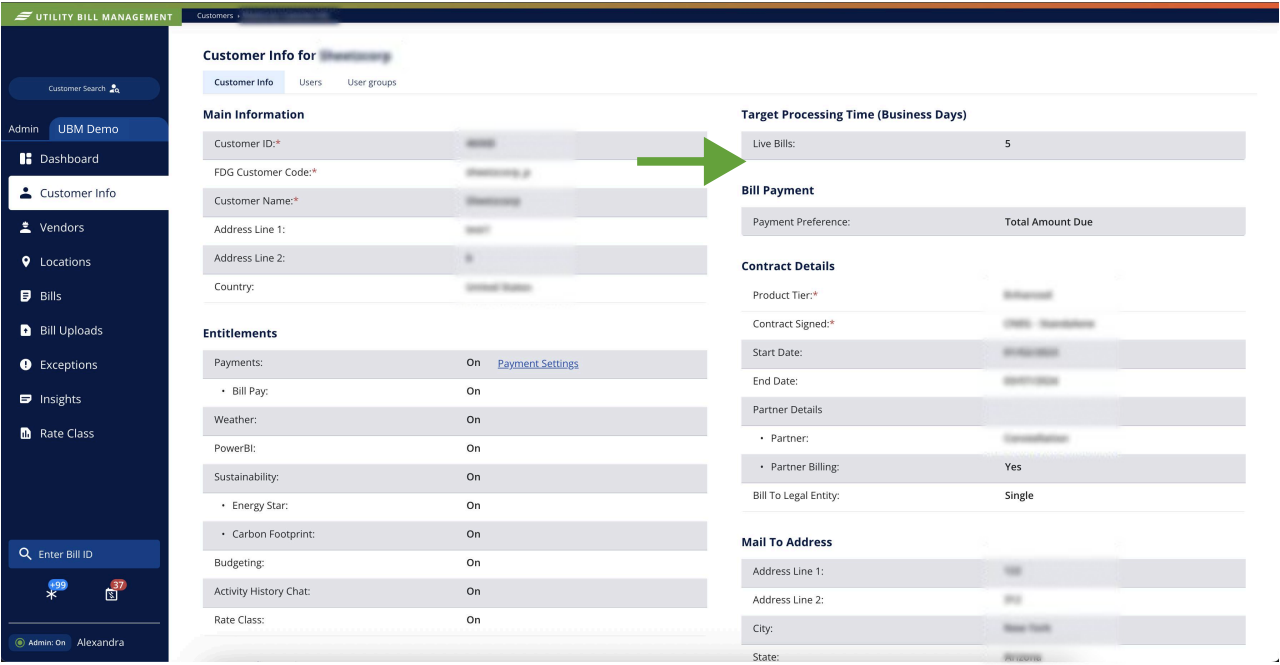1280x665 pixels.
Task: Click the Start Date label
Action: pyautogui.click(x=778, y=352)
